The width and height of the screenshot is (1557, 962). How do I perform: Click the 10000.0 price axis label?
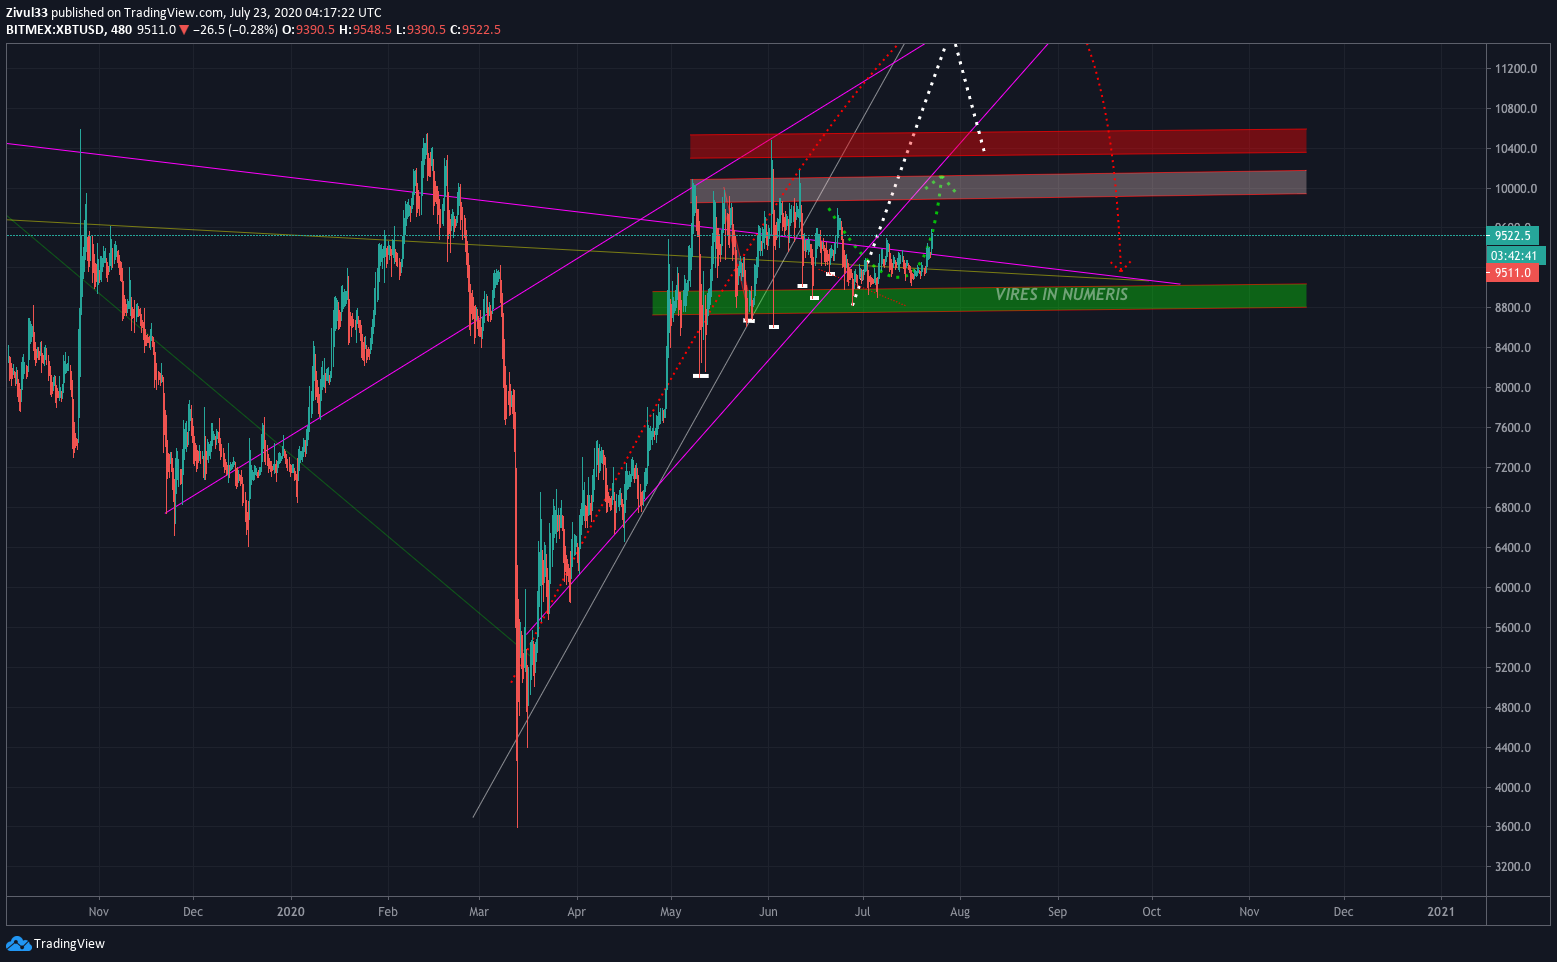click(x=1516, y=189)
